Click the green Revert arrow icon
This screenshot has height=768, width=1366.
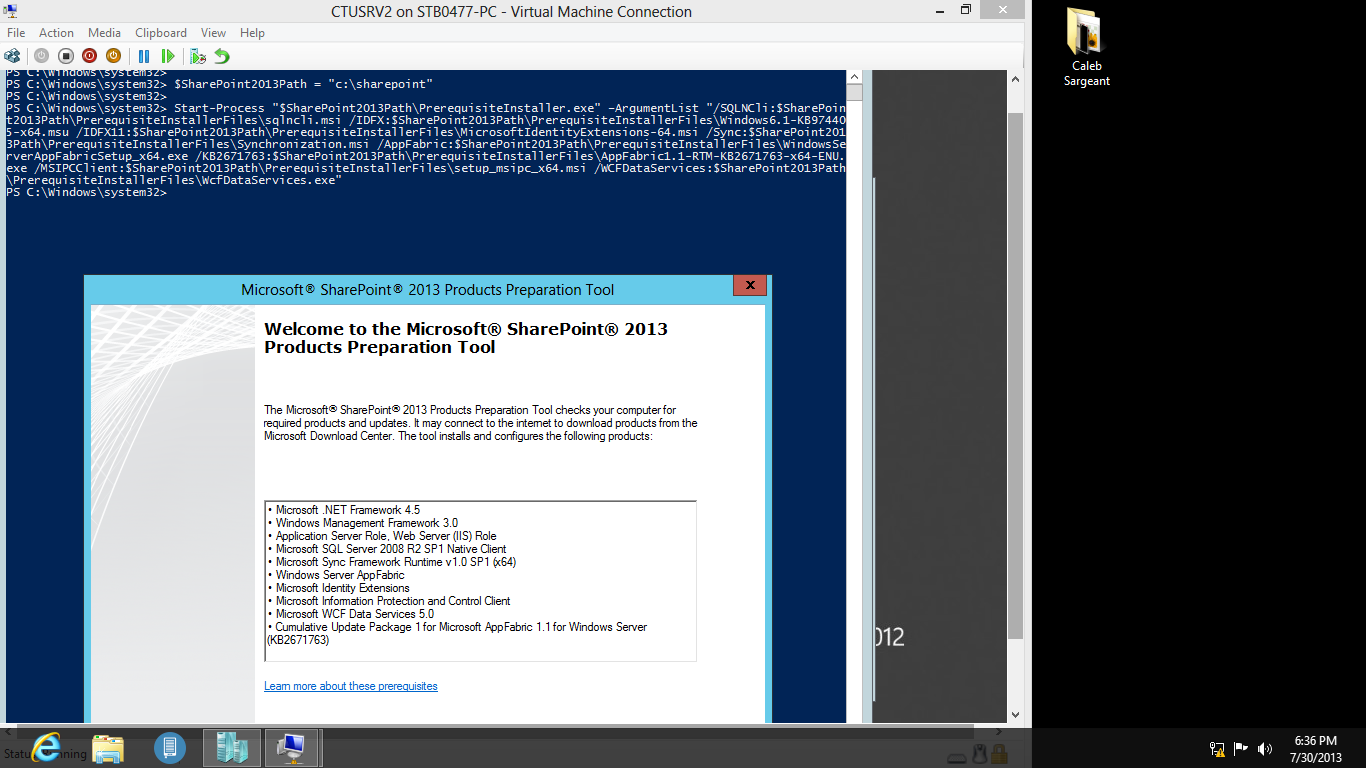point(222,56)
